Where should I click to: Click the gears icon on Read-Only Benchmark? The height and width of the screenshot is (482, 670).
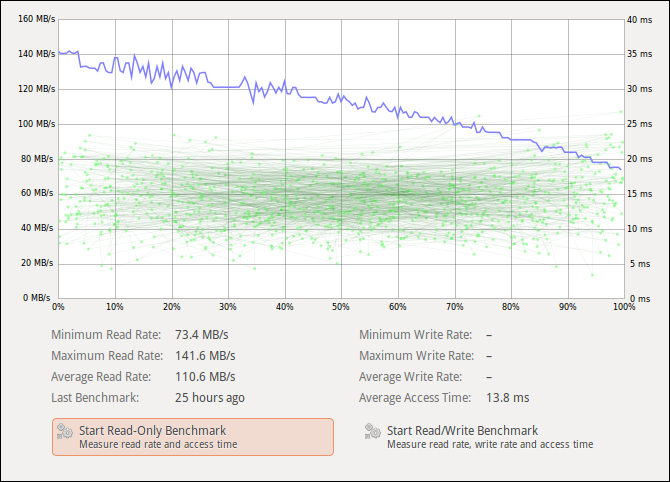click(65, 431)
